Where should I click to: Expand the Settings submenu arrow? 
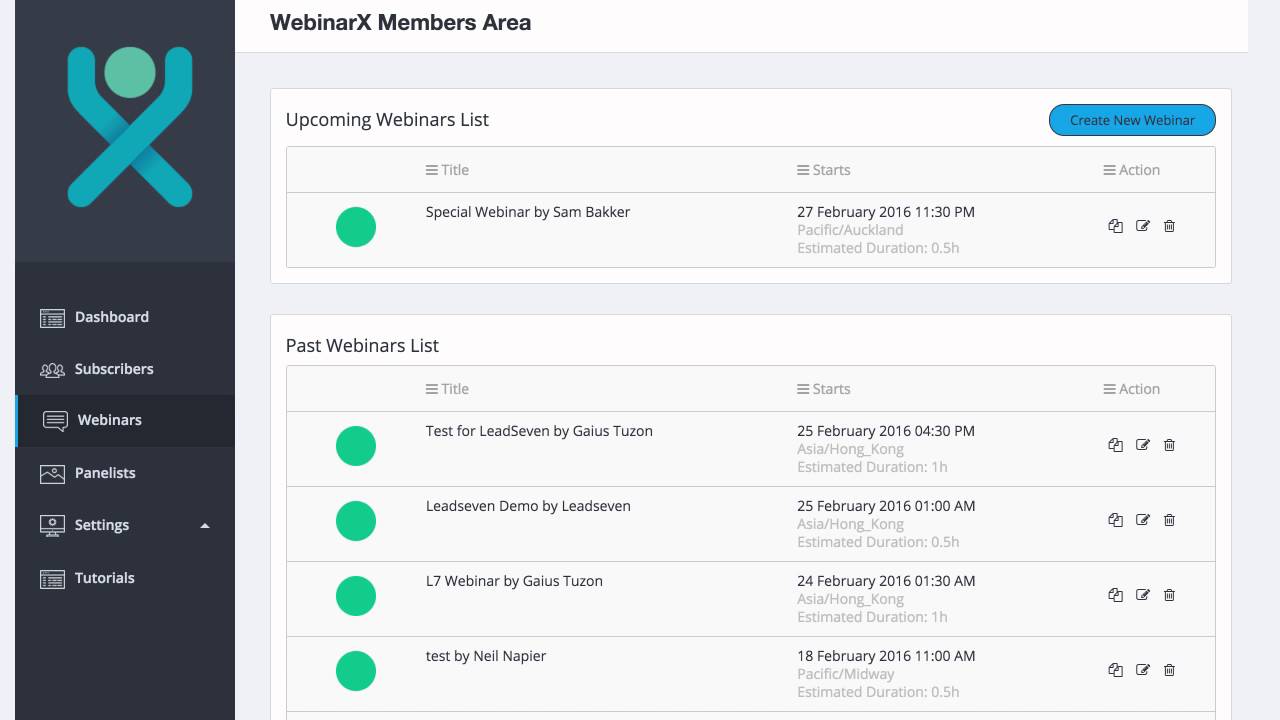point(205,526)
